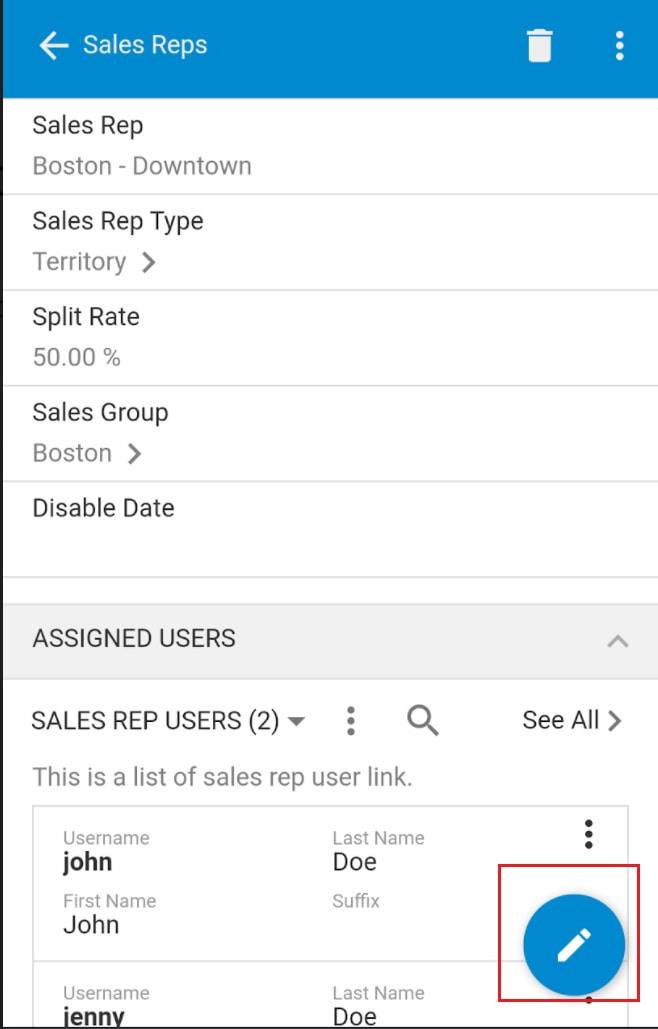The height and width of the screenshot is (1029, 658).
Task: Select the Split Rate field 50.00 %
Action: (x=331, y=338)
